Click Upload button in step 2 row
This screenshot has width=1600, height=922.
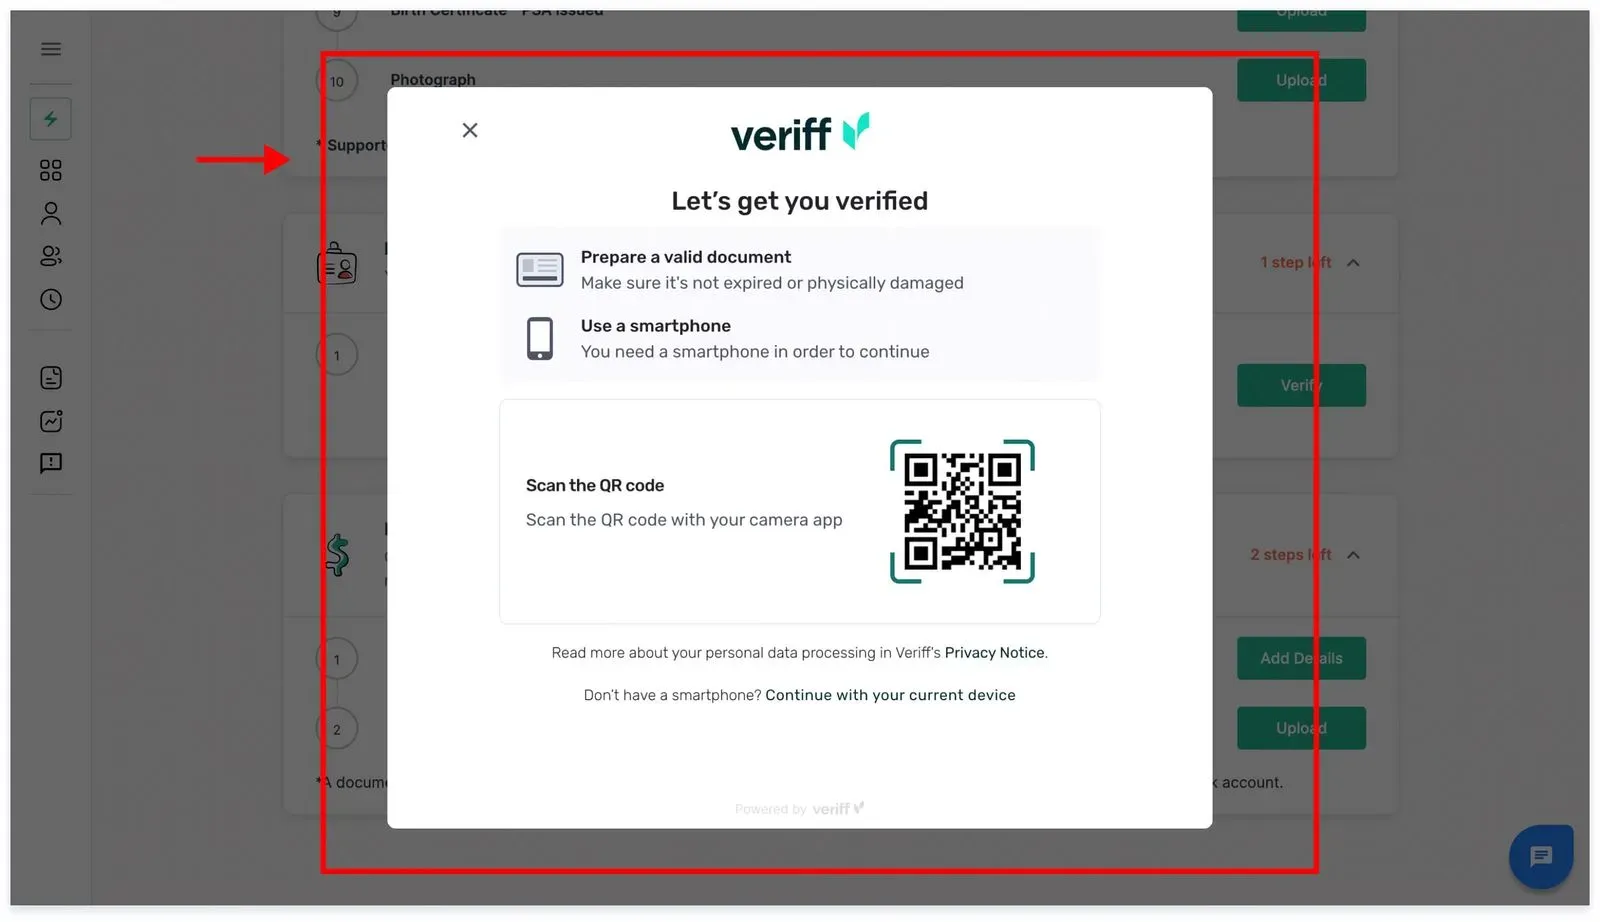click(x=1301, y=728)
